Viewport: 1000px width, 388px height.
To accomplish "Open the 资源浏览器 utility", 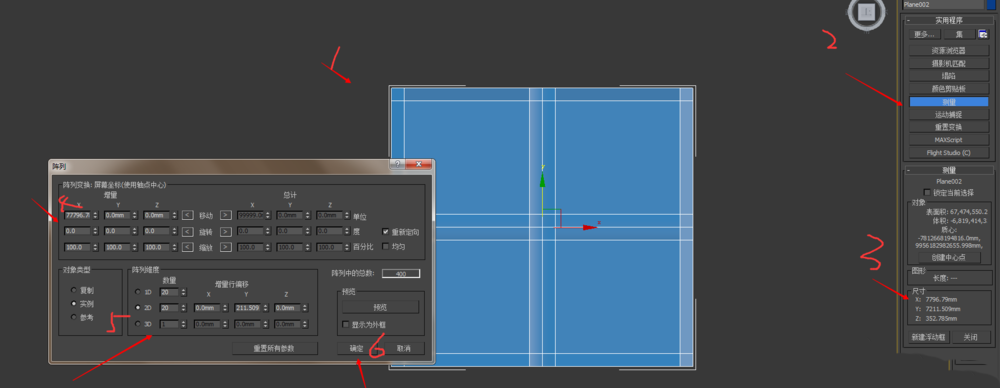I will click(x=949, y=50).
